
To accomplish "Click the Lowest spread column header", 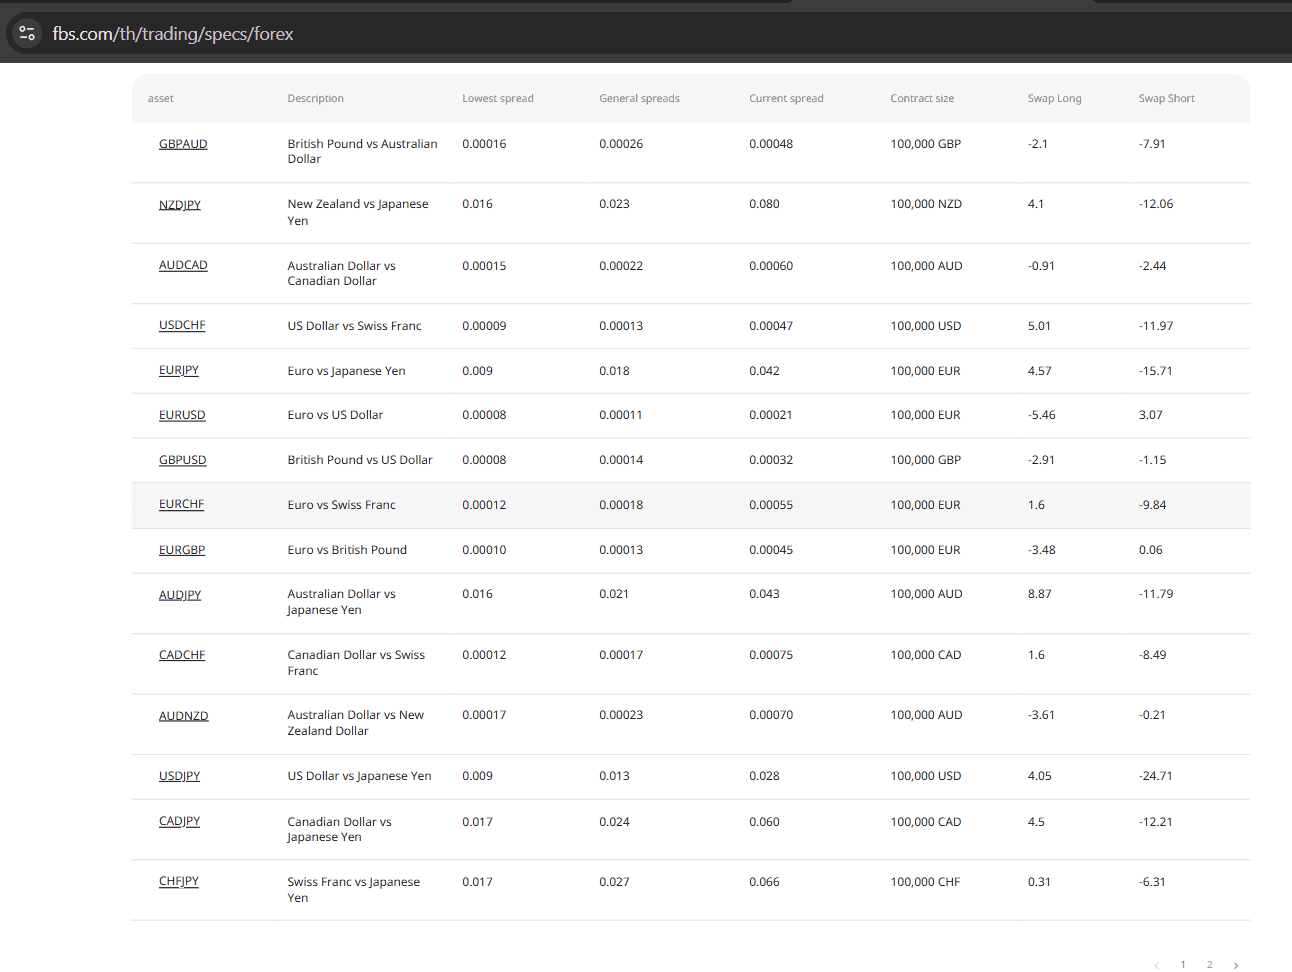I will 497,98.
